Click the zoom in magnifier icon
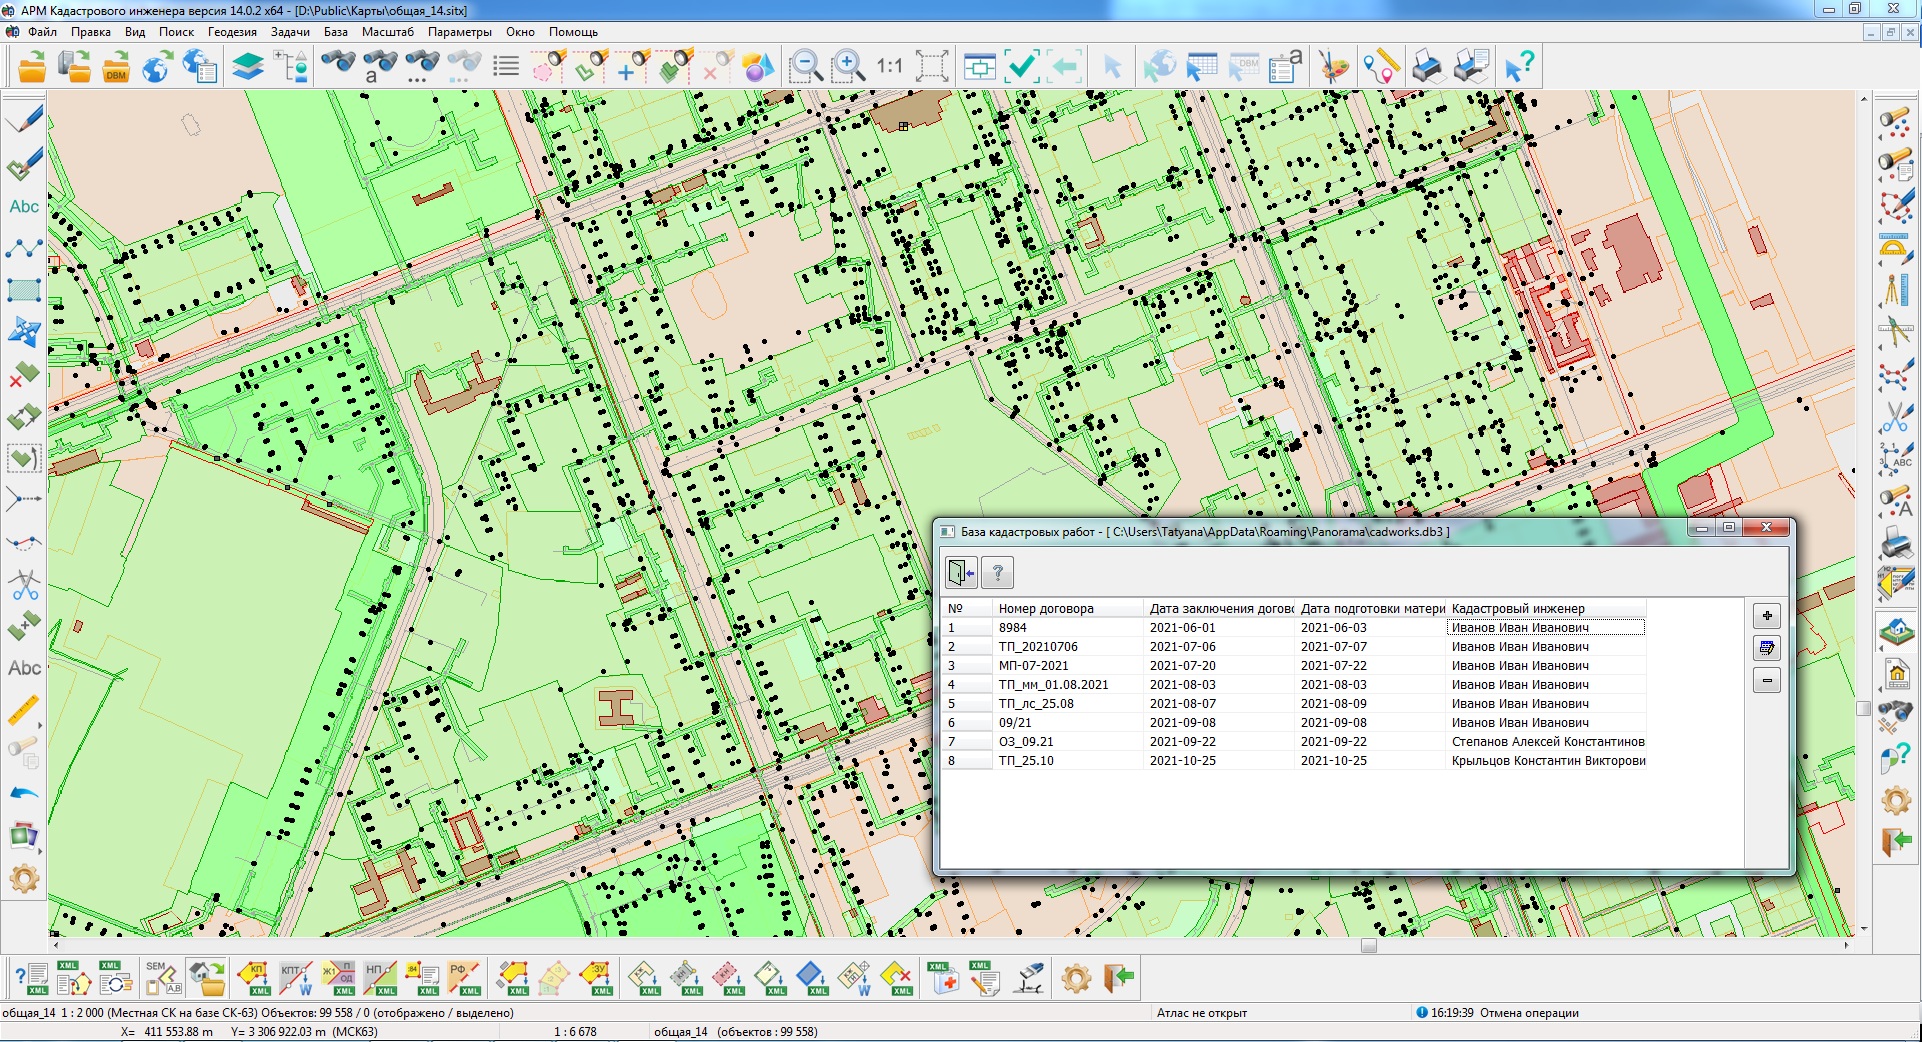The image size is (1922, 1042). [x=848, y=67]
